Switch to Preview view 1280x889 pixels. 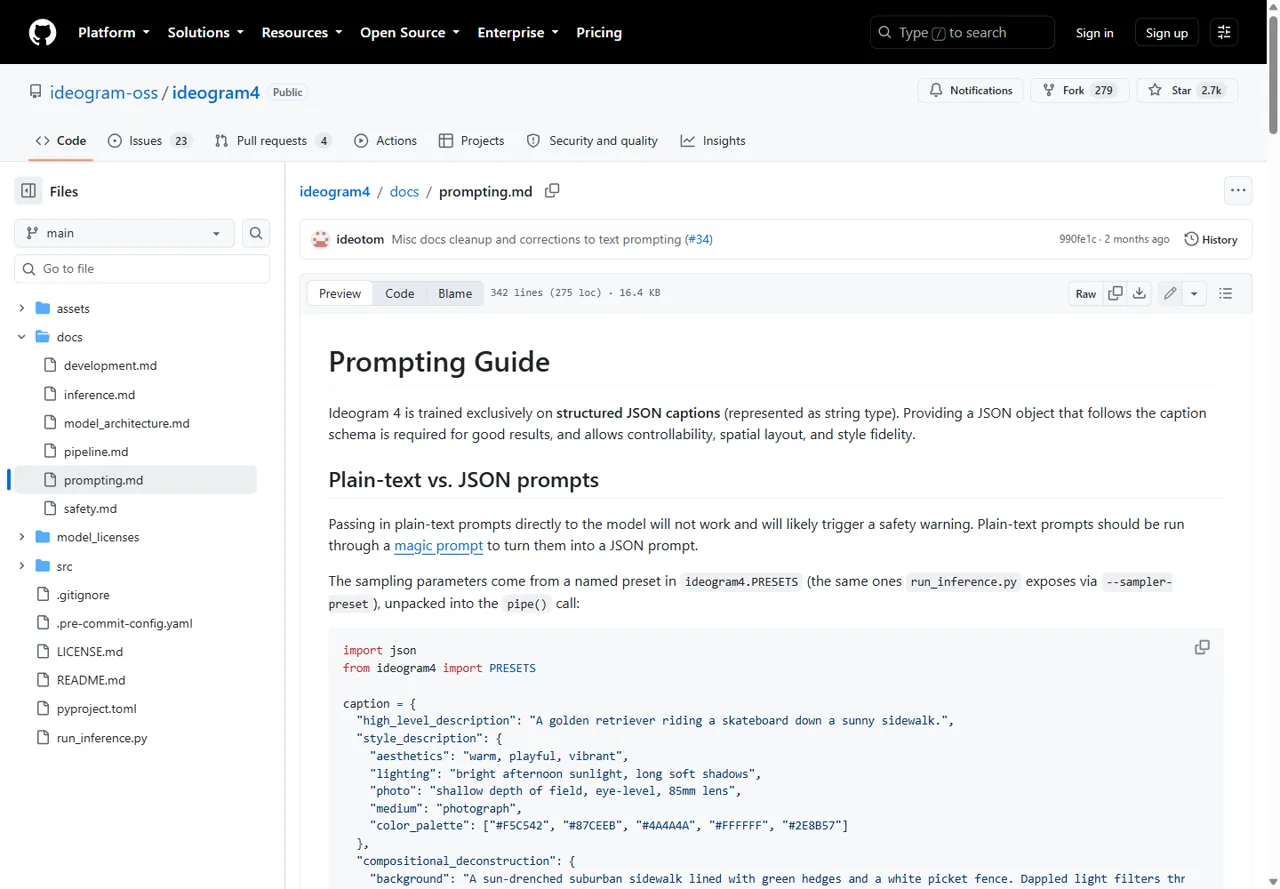[340, 294]
